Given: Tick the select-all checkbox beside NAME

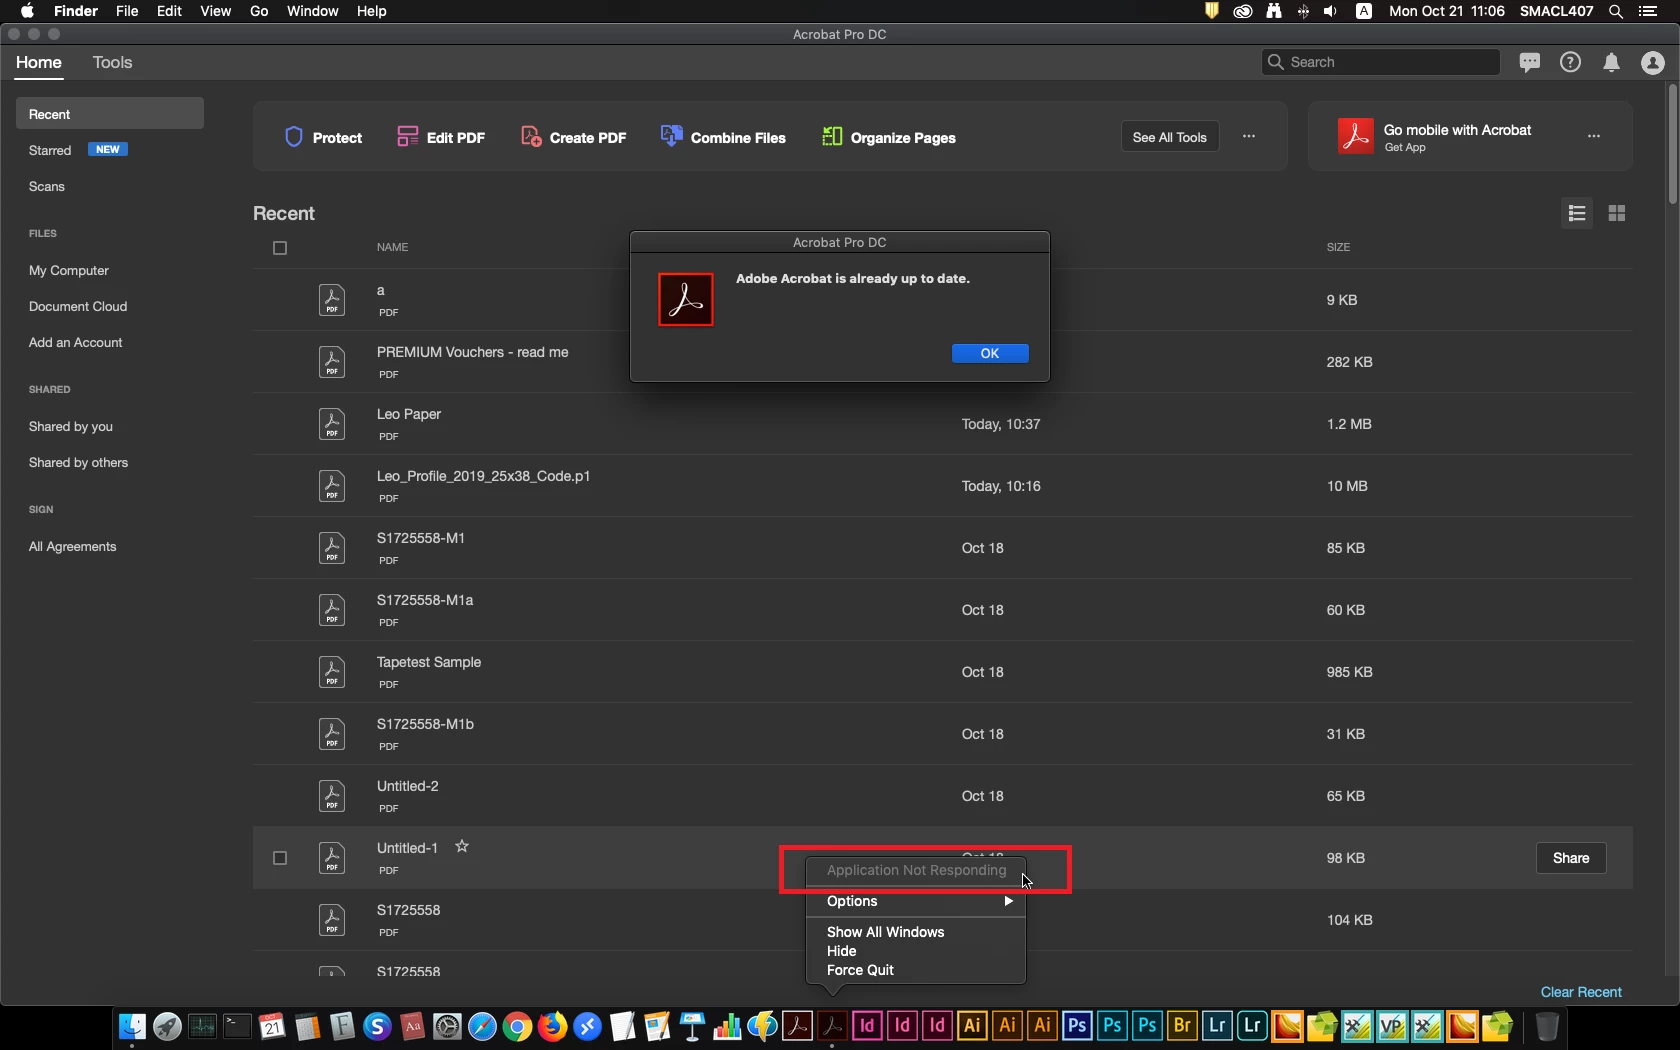Looking at the screenshot, I should 280,248.
